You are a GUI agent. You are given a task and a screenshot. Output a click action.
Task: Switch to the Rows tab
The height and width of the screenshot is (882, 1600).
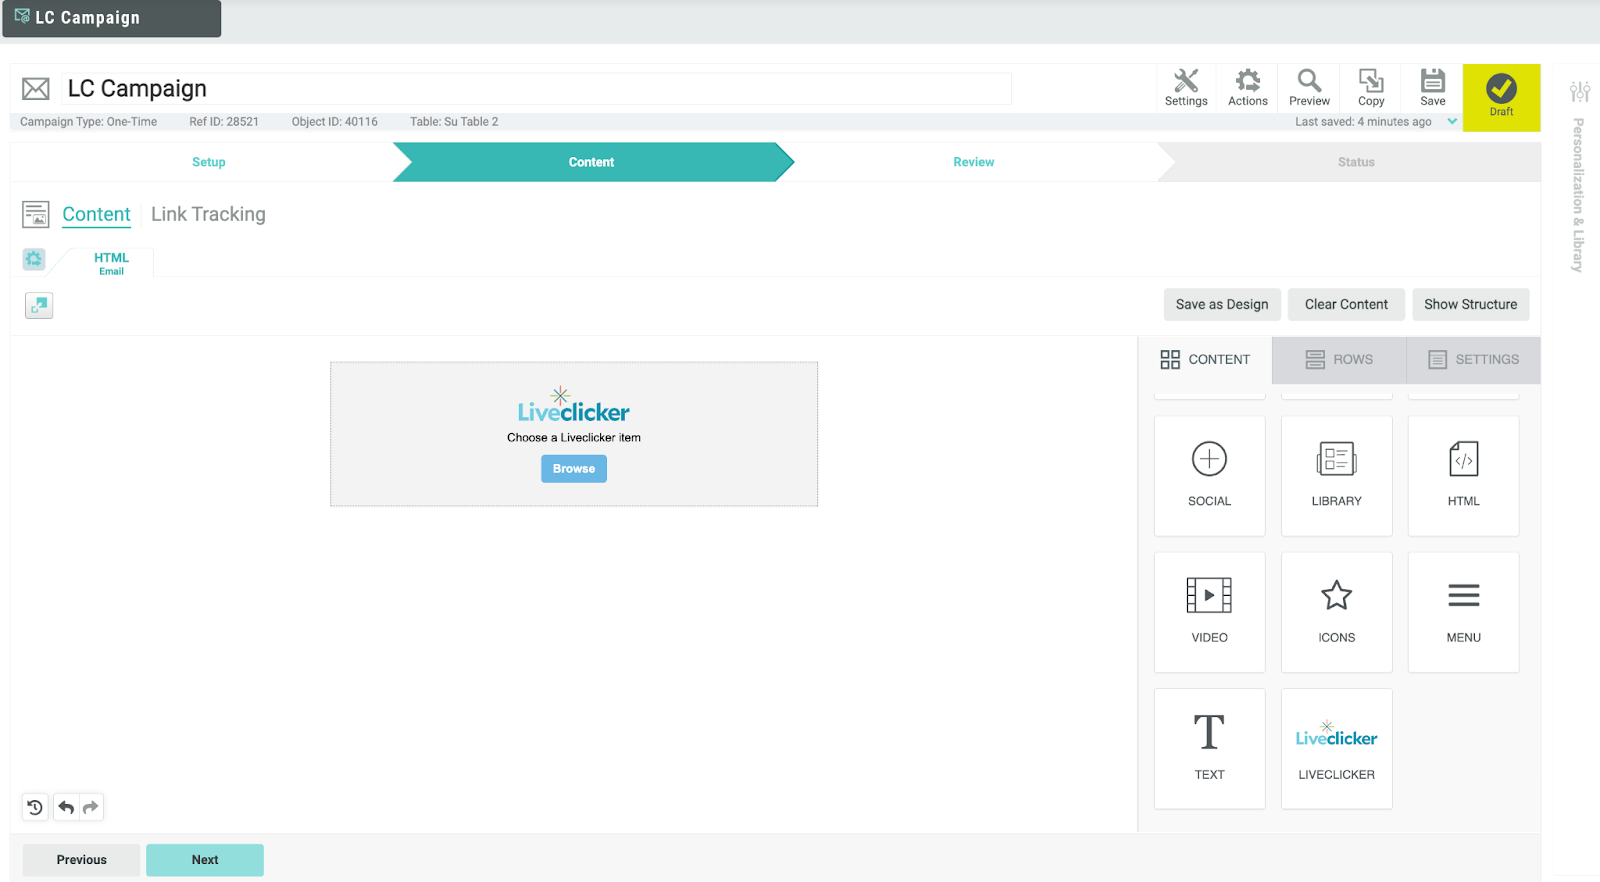click(x=1339, y=360)
